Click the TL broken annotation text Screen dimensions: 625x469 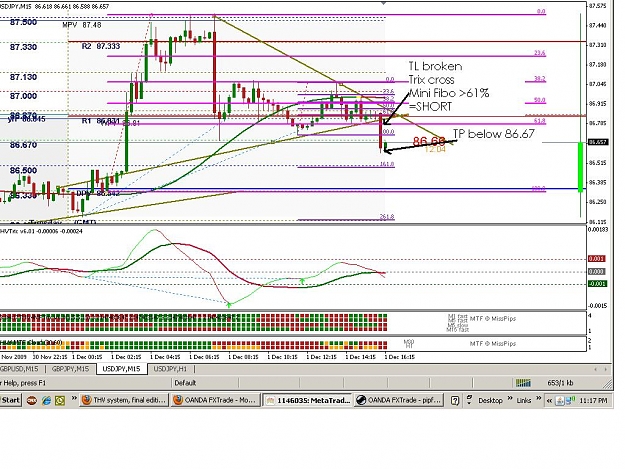point(435,66)
